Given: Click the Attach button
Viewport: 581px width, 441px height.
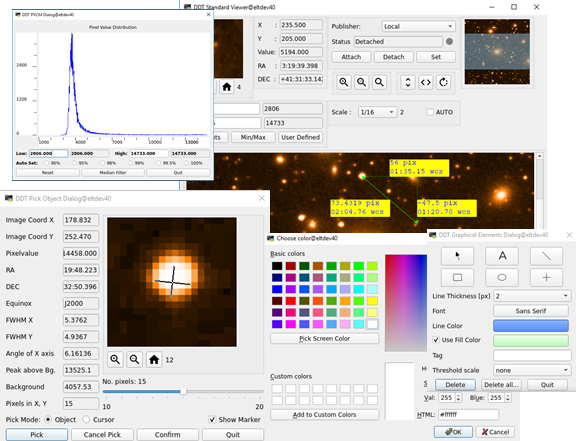Looking at the screenshot, I should (x=351, y=57).
